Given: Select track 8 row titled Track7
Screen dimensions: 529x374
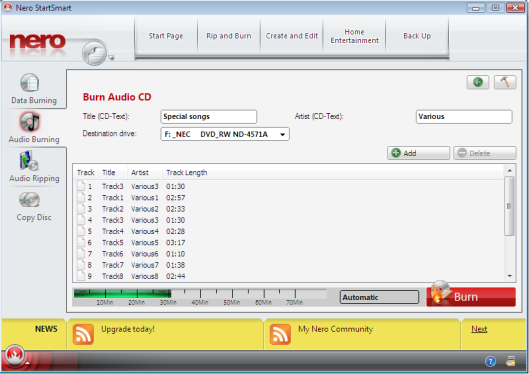Looking at the screenshot, I should coord(288,265).
